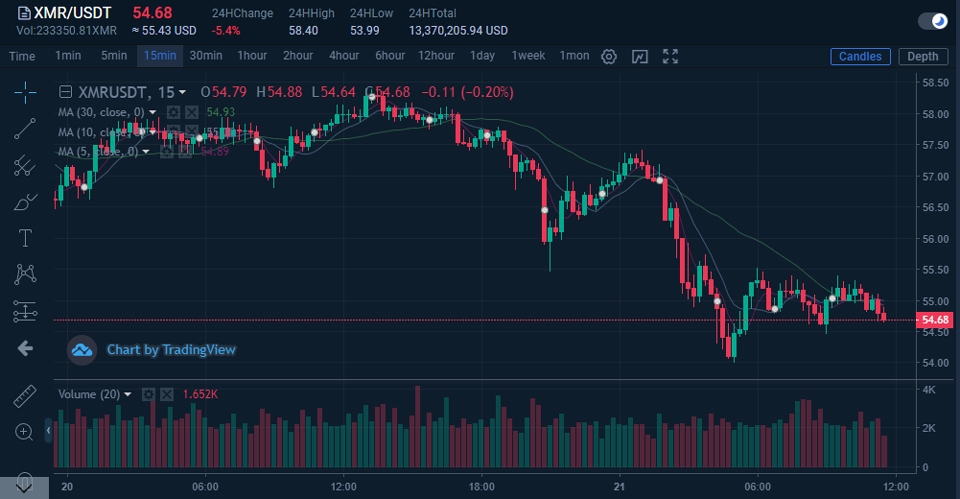Select the ruler measure tool
The image size is (960, 499).
coord(25,396)
